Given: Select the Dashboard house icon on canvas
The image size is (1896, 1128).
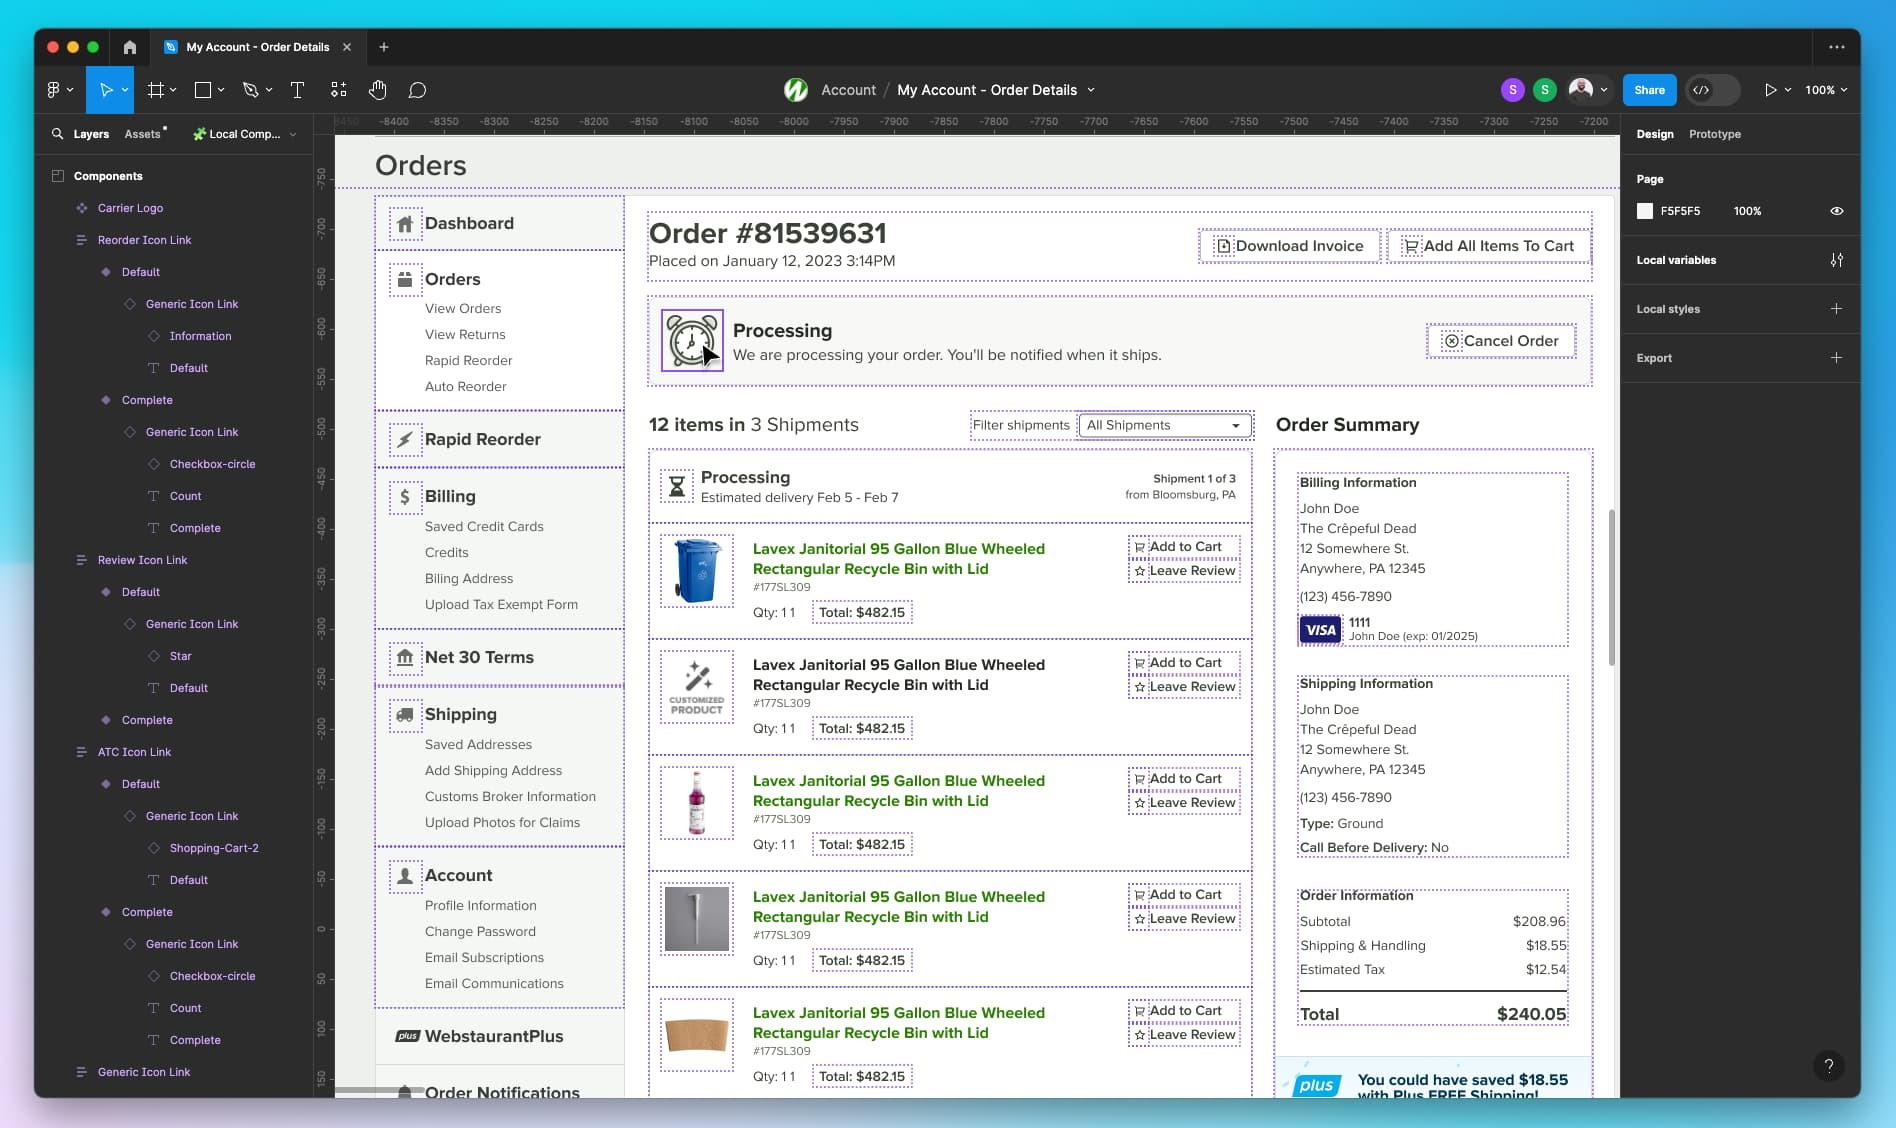Looking at the screenshot, I should coord(404,224).
